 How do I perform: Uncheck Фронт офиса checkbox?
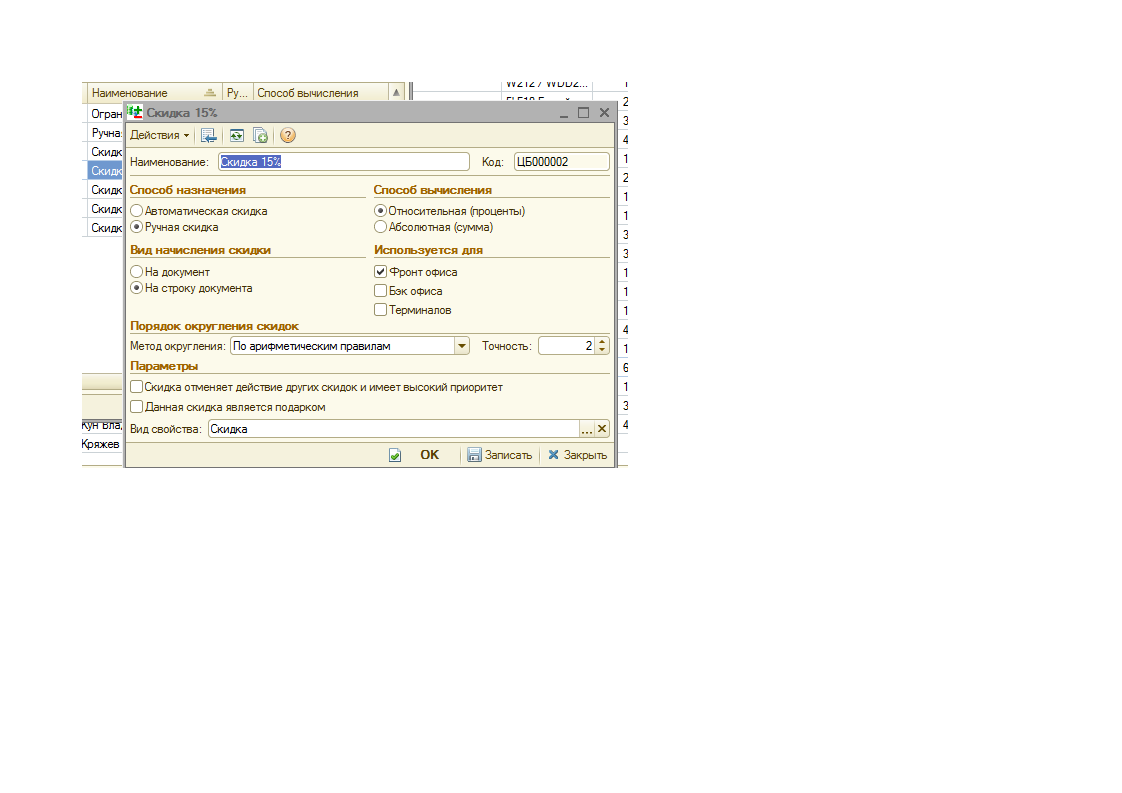click(381, 272)
